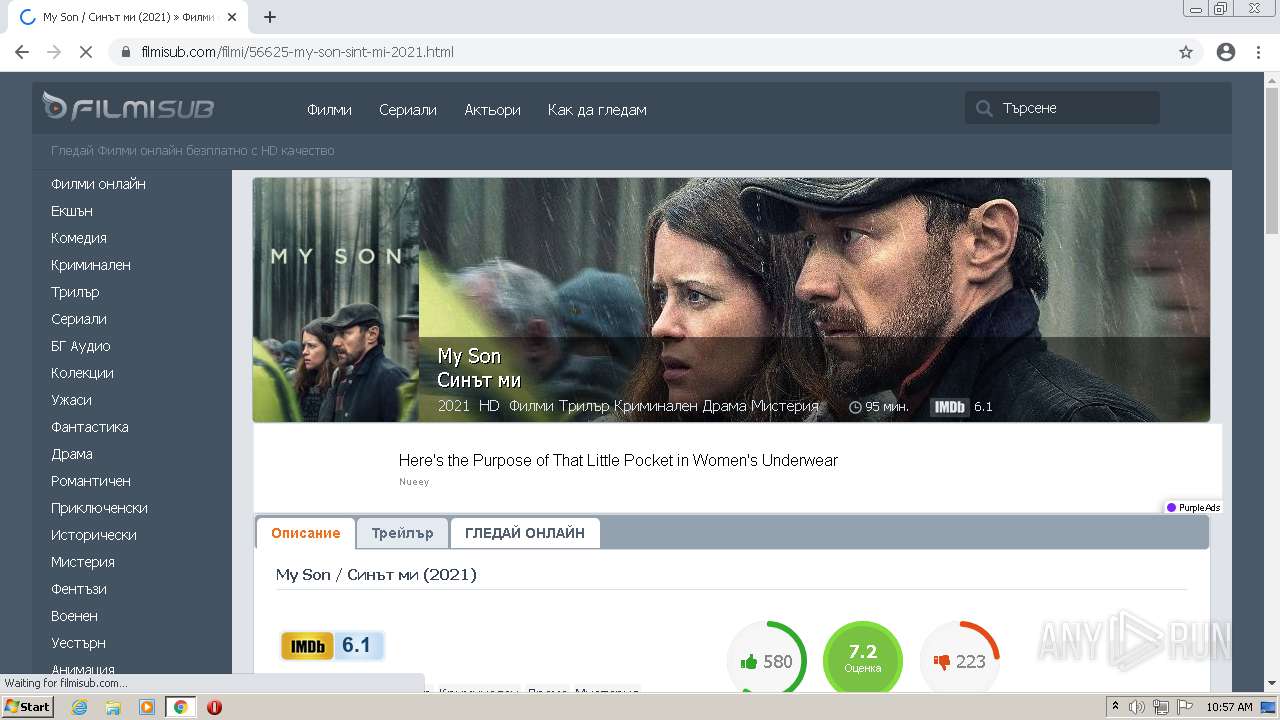
Task: Click My Son poster thumbnail
Action: pyautogui.click(x=336, y=300)
